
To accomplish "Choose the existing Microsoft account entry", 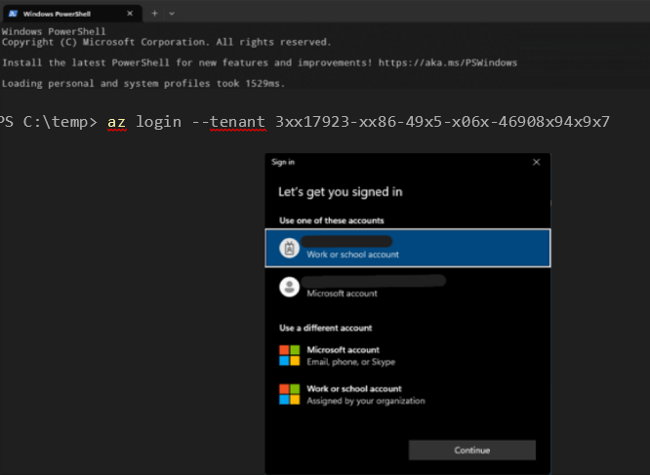I will (x=408, y=287).
